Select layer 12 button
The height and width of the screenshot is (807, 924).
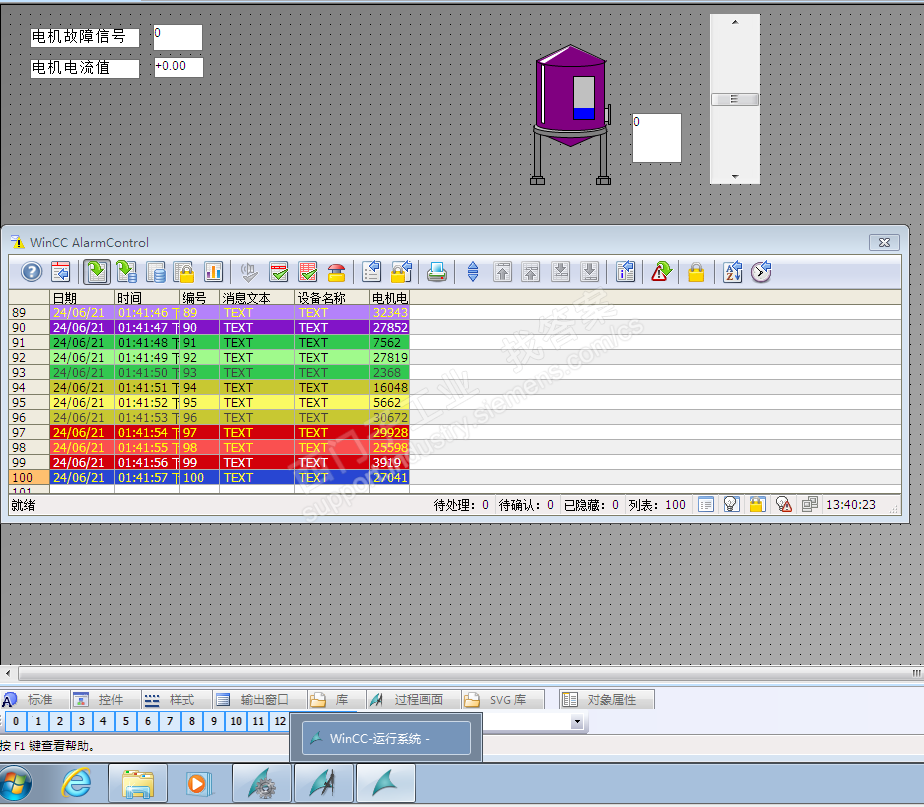280,721
